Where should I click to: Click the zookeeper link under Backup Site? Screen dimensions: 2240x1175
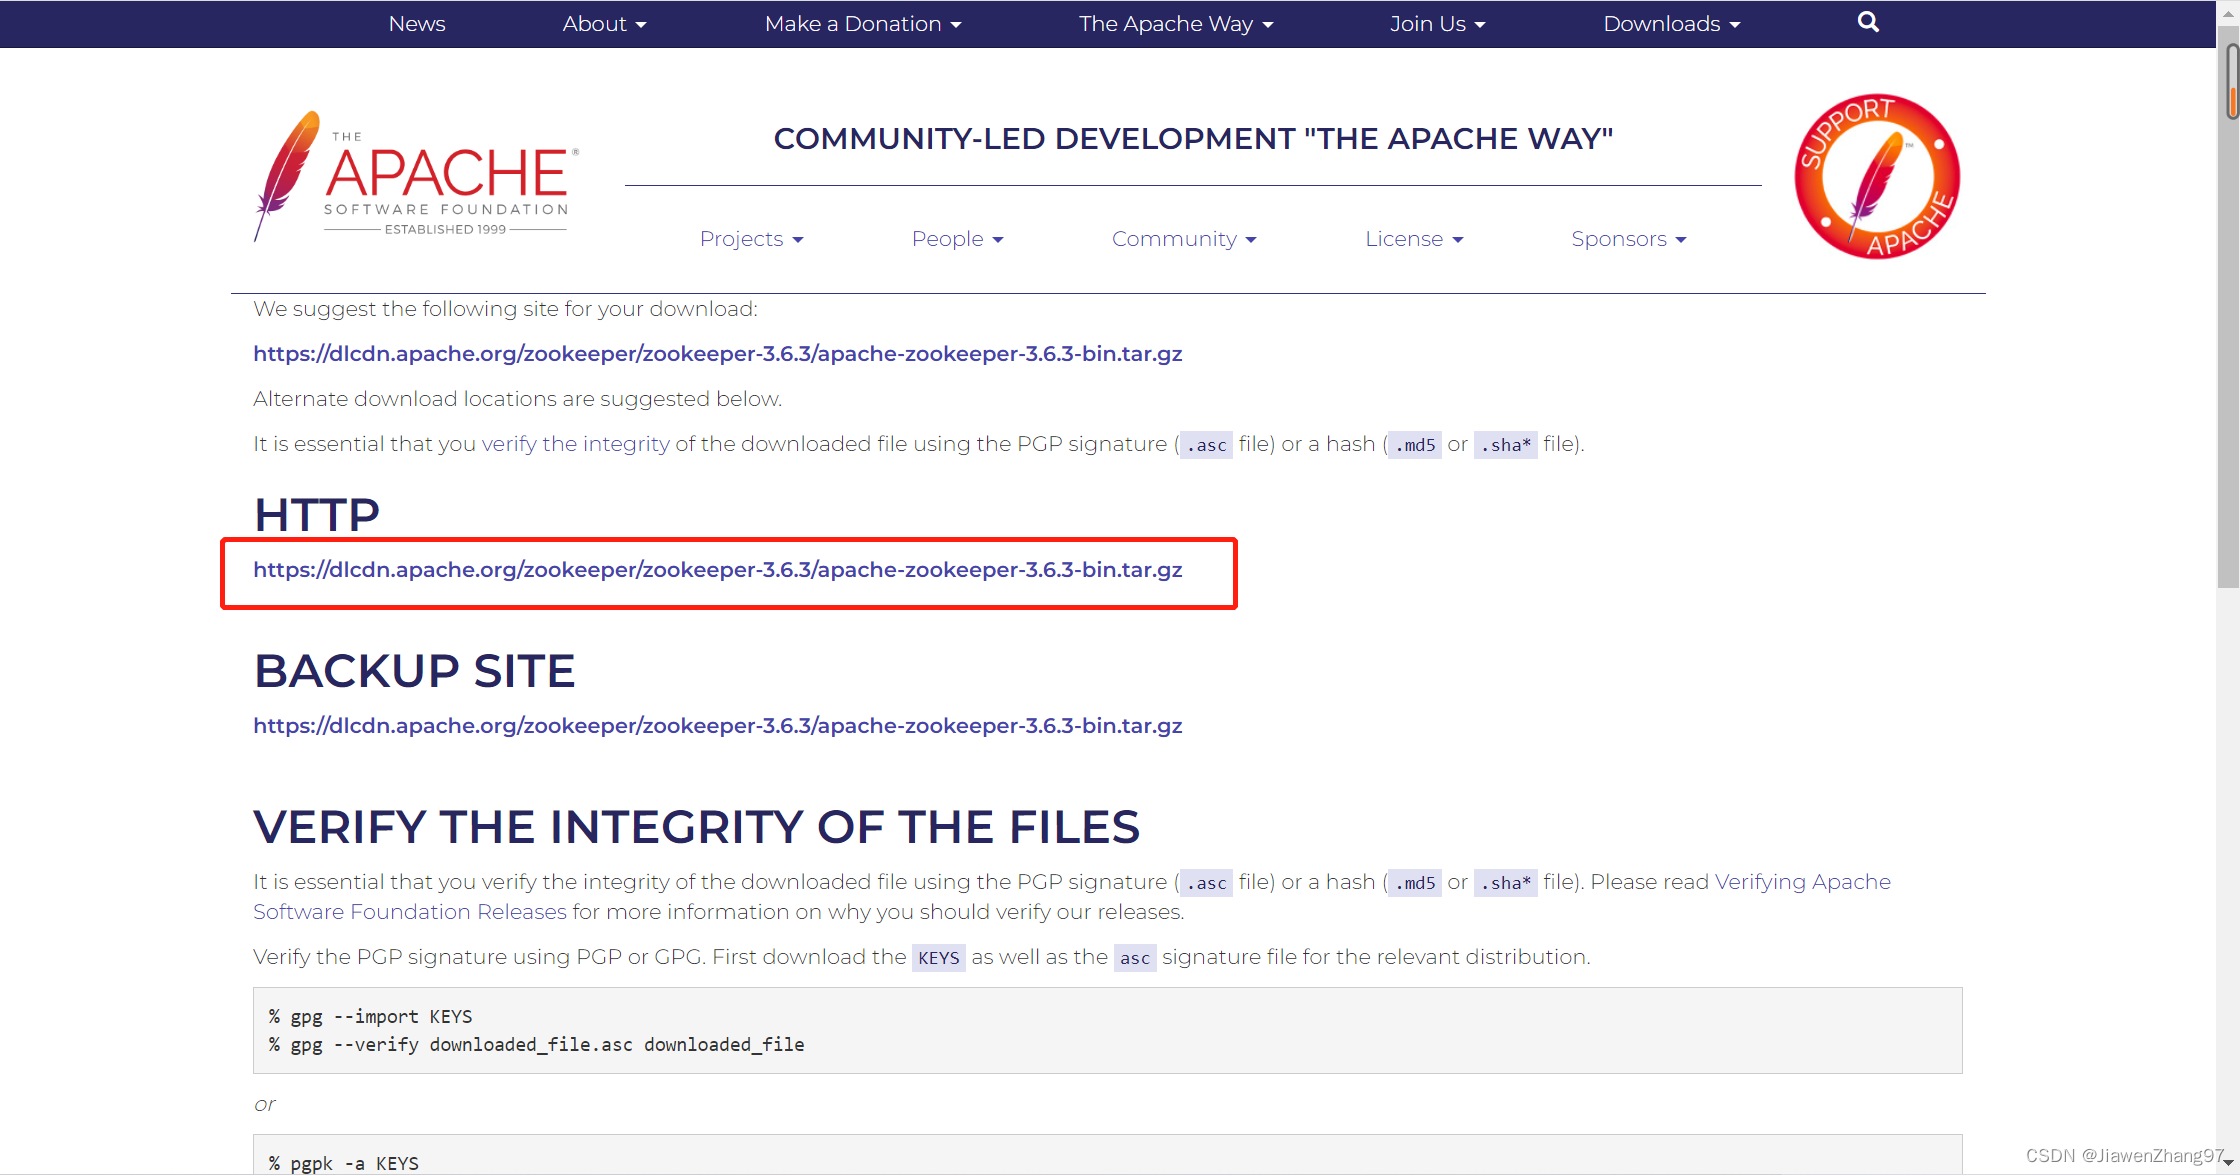718,726
